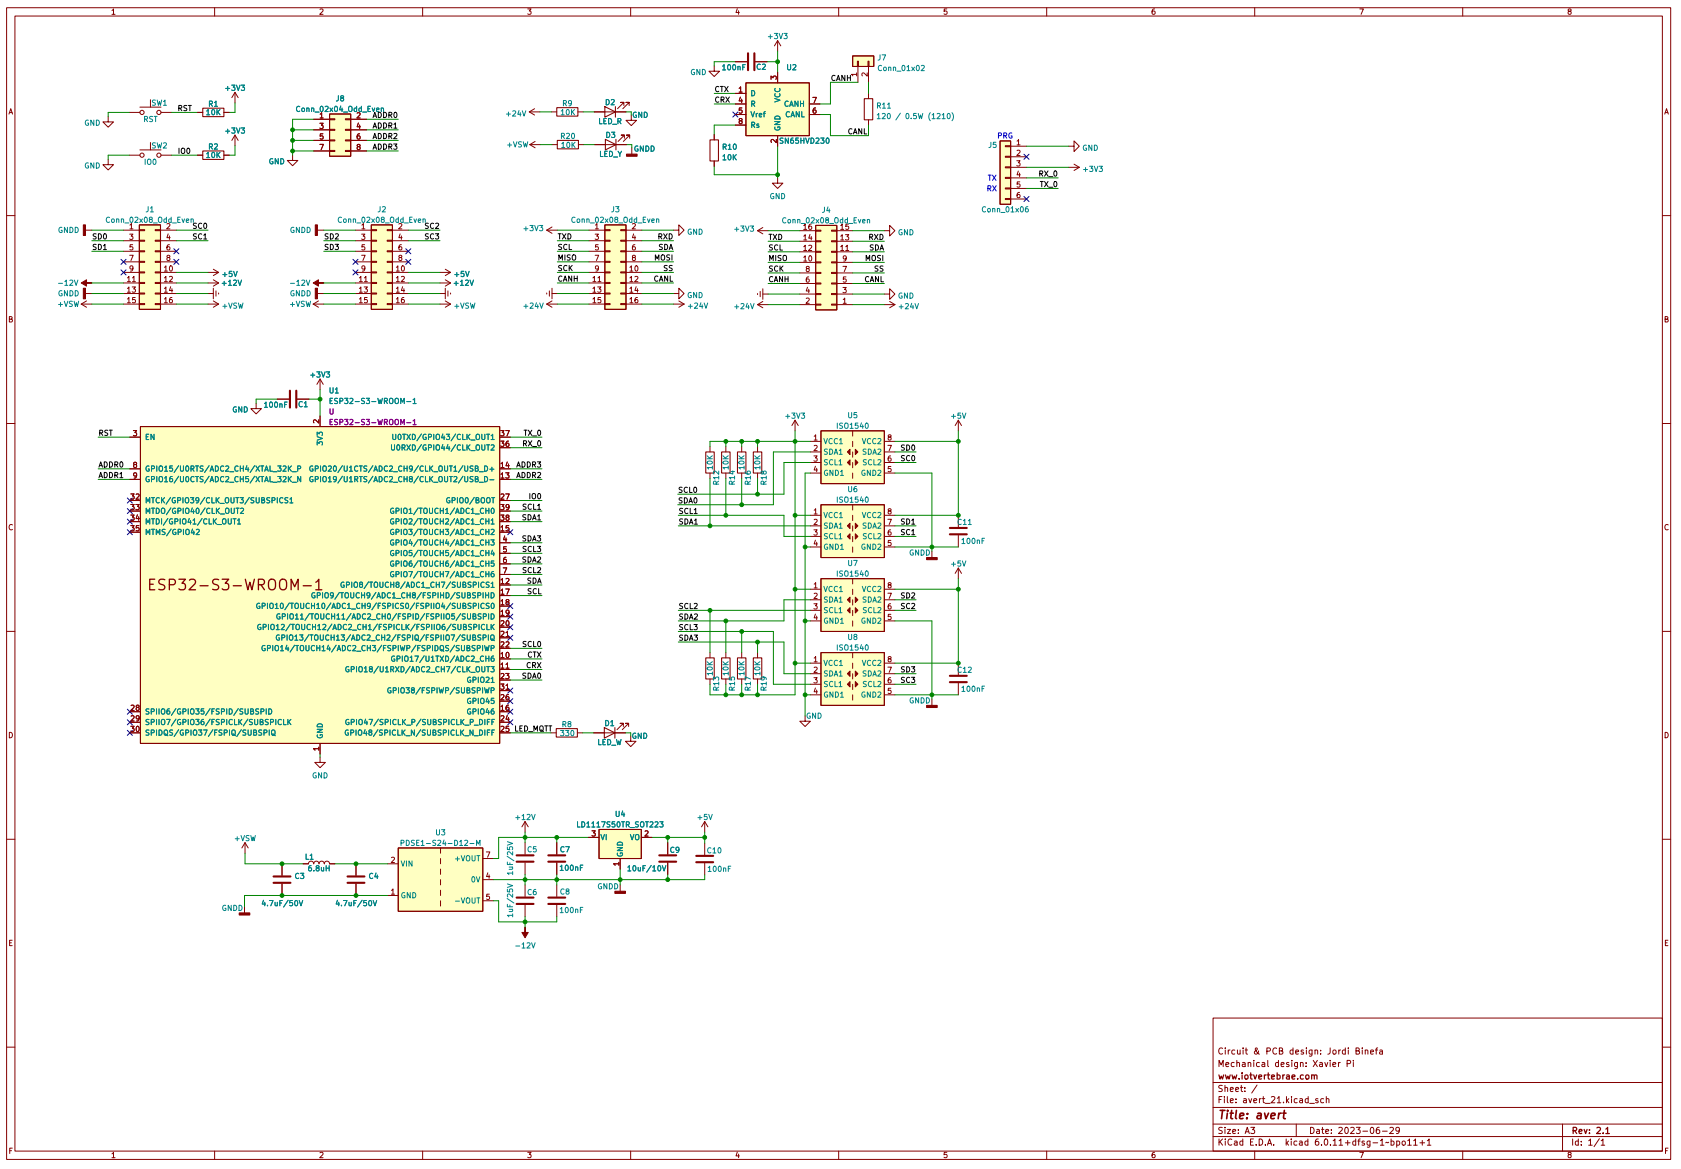Click the J8 Conn_02x04 address connector
This screenshot has height=1169, width=1681.
tap(340, 134)
